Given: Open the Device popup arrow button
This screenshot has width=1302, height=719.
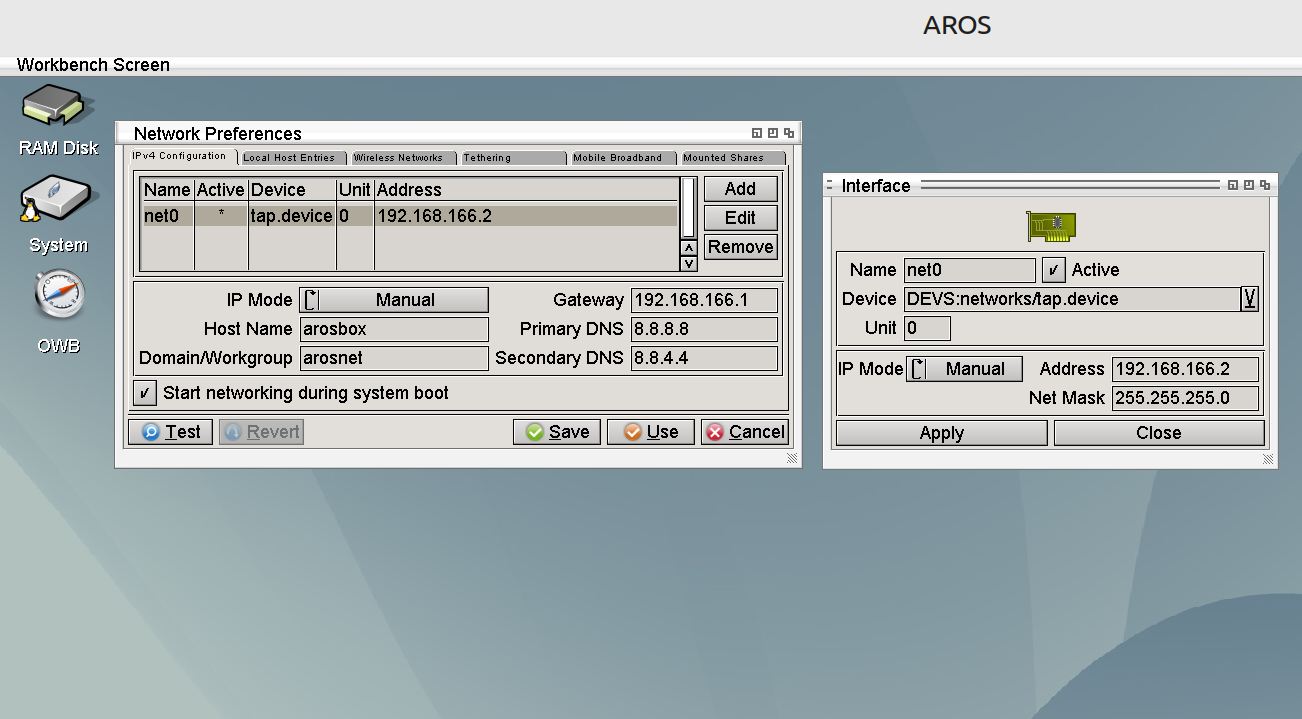Looking at the screenshot, I should (x=1249, y=299).
